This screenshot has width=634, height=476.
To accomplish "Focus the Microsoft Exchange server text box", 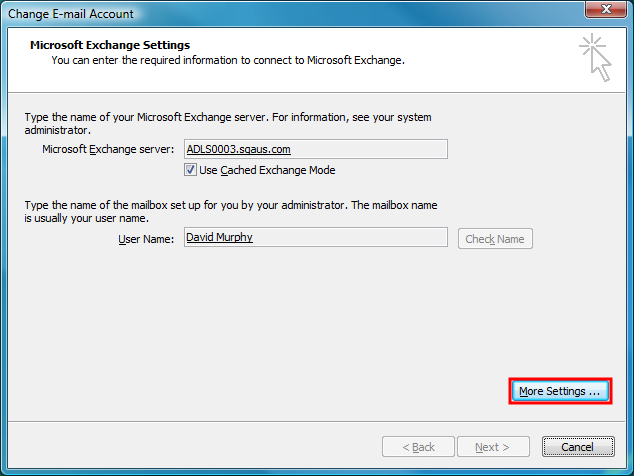I will tap(340, 149).
